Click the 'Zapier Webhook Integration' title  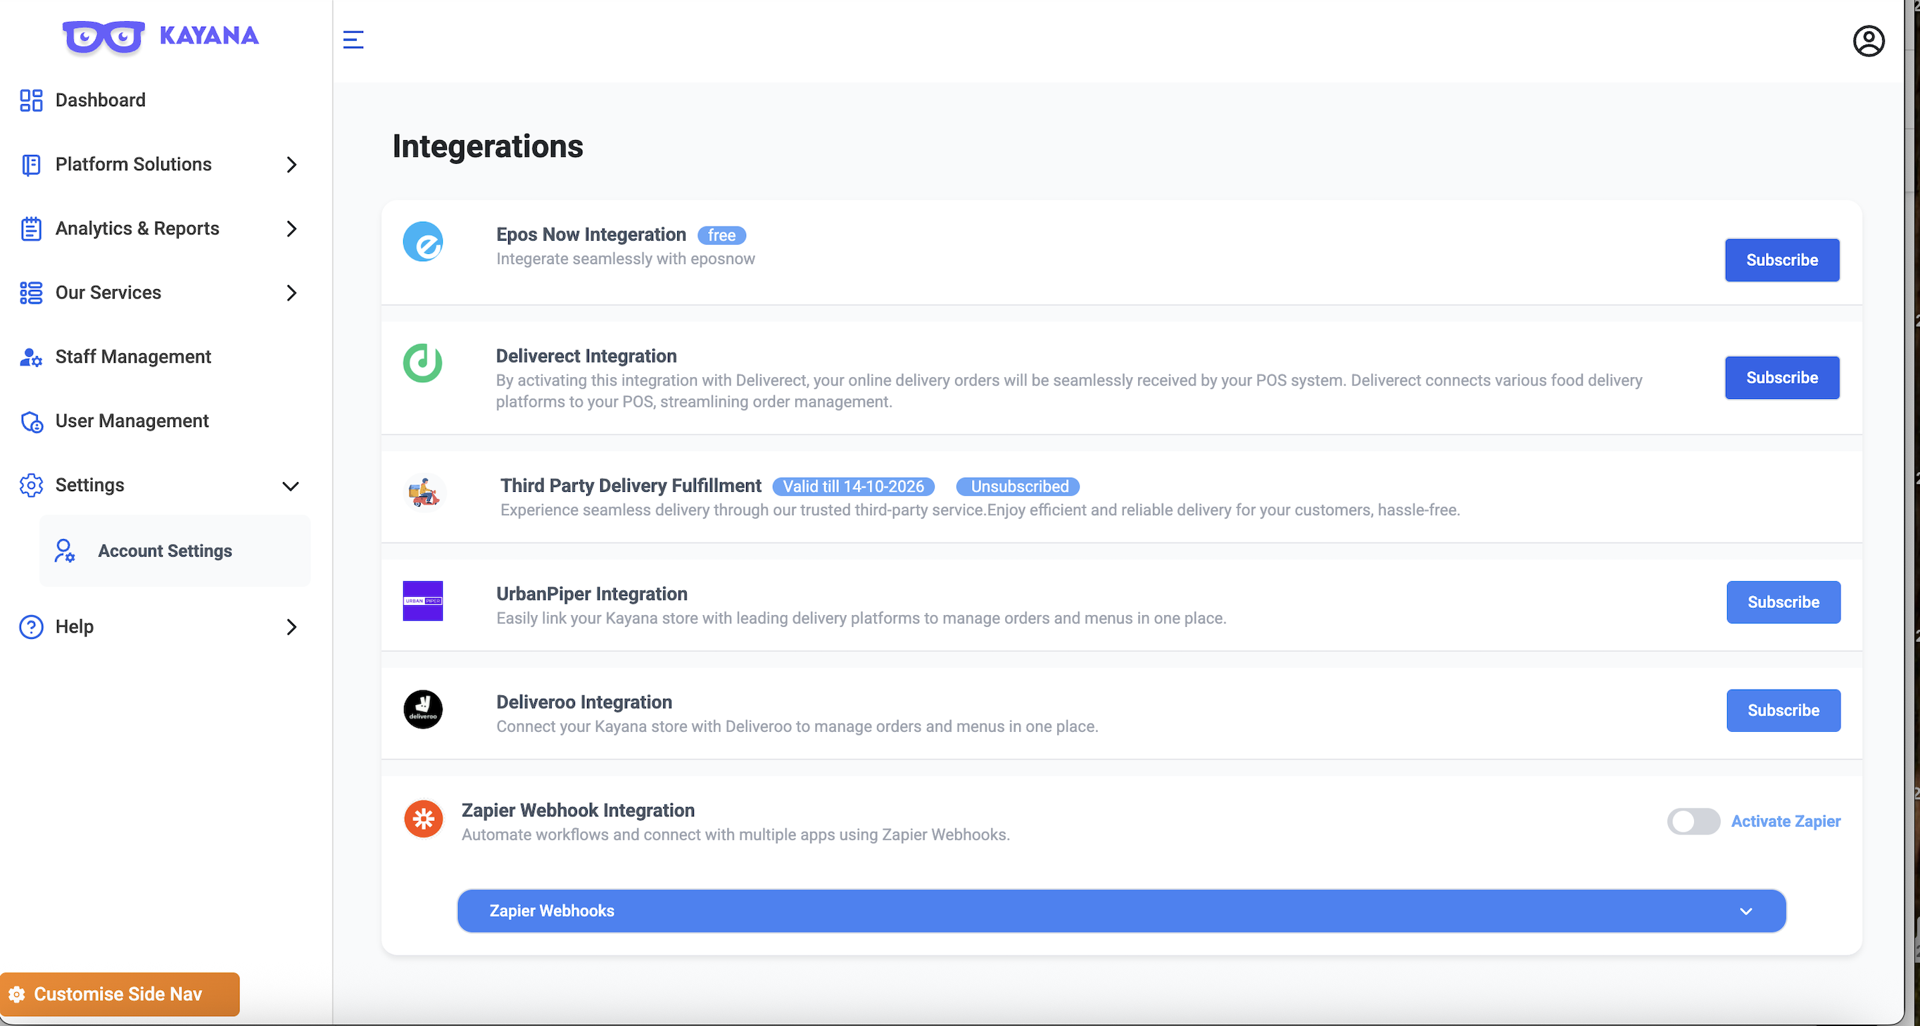tap(577, 810)
